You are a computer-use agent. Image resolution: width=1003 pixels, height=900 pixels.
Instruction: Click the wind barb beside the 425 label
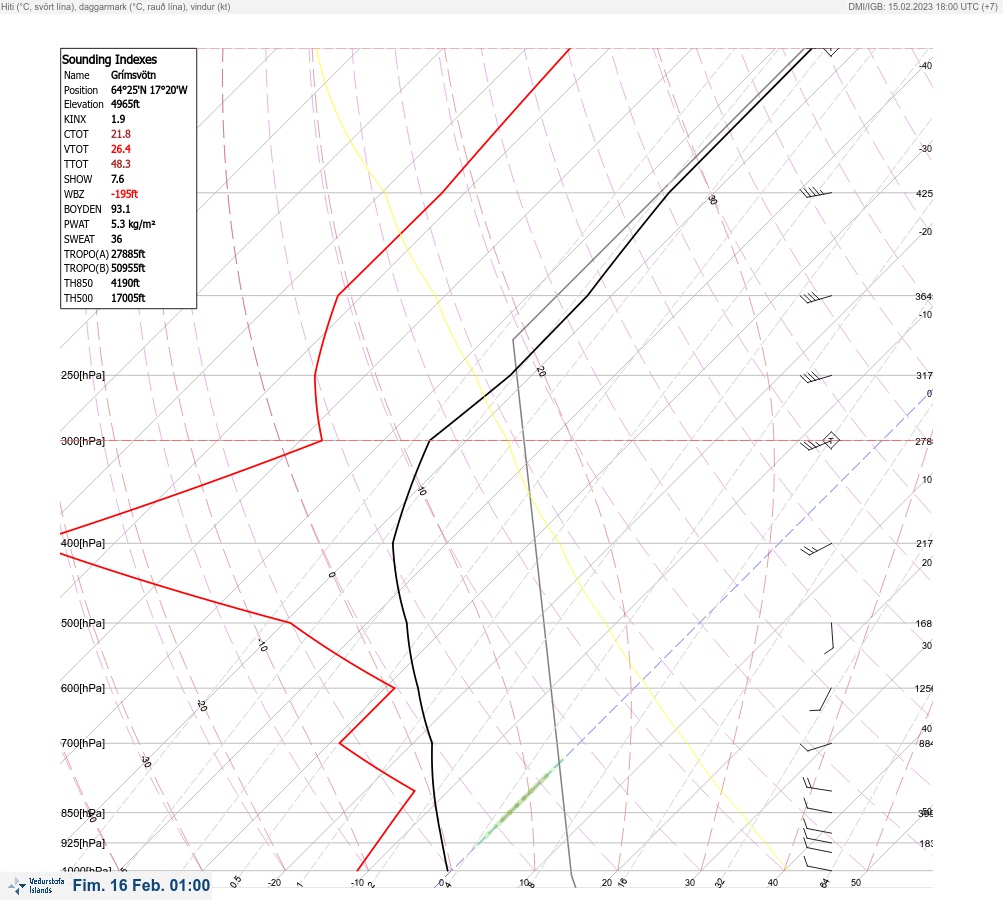point(816,192)
